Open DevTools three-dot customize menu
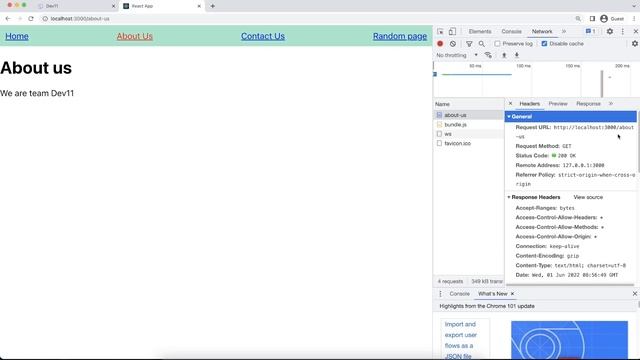Viewport: 640px width, 360px height. click(622, 31)
